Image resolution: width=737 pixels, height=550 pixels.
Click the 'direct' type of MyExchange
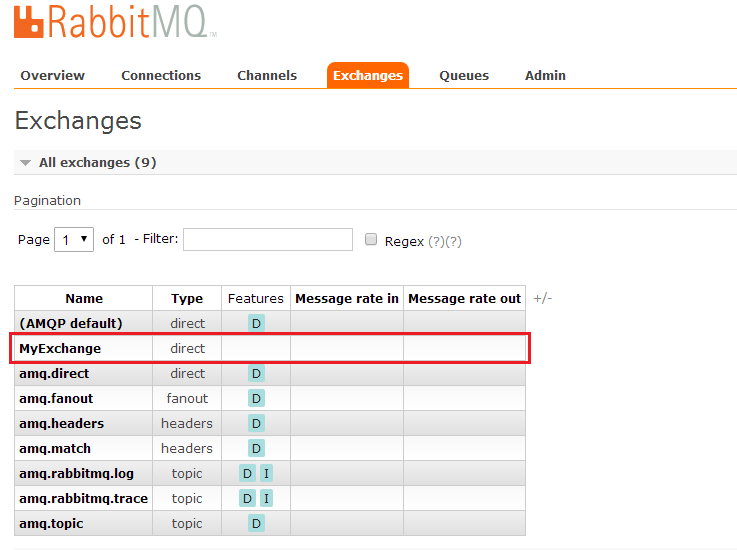[188, 348]
